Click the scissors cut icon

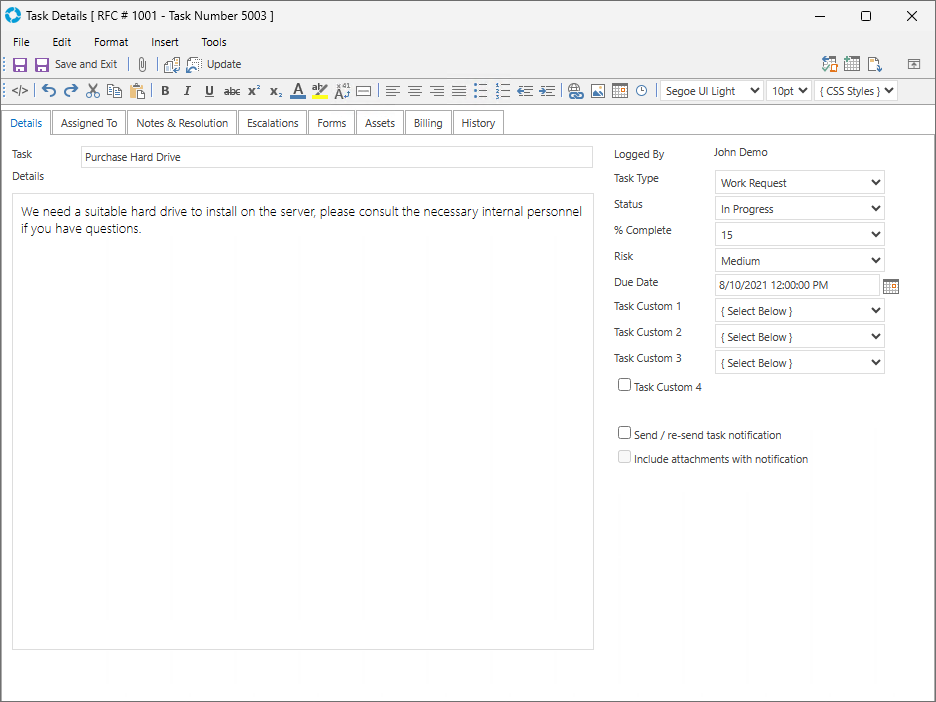pos(93,91)
